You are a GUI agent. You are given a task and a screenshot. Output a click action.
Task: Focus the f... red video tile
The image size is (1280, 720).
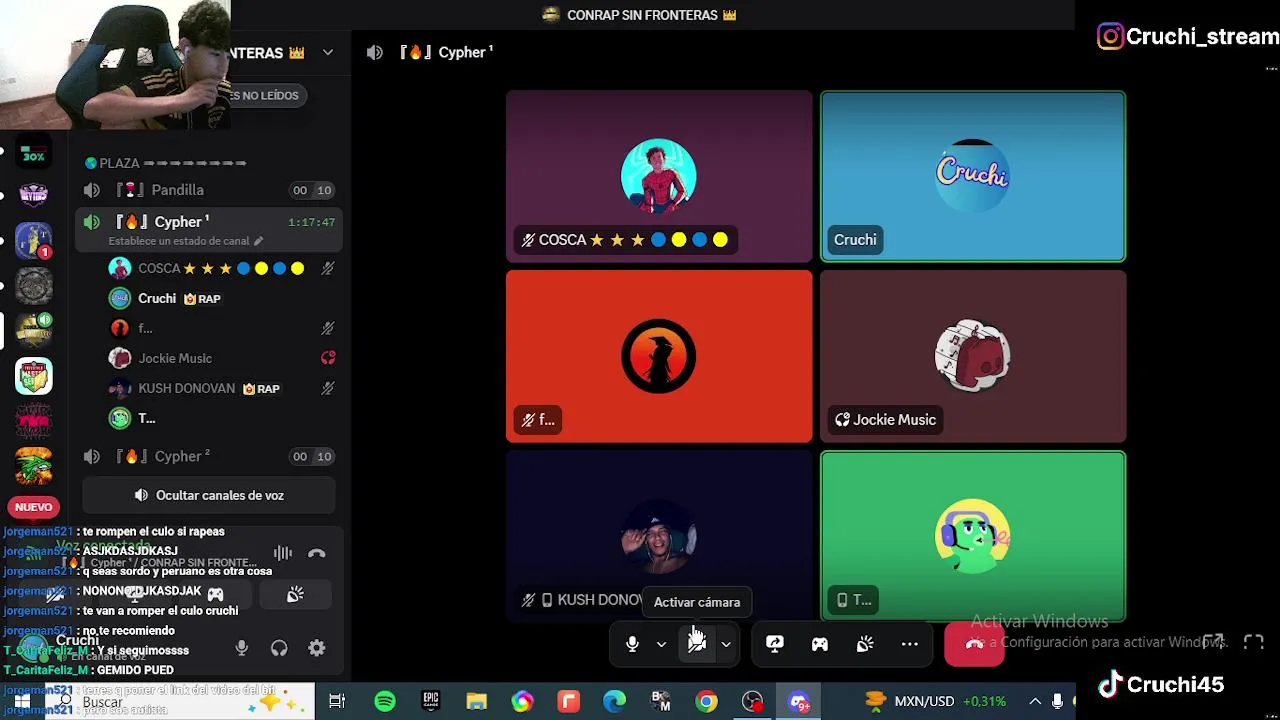659,357
